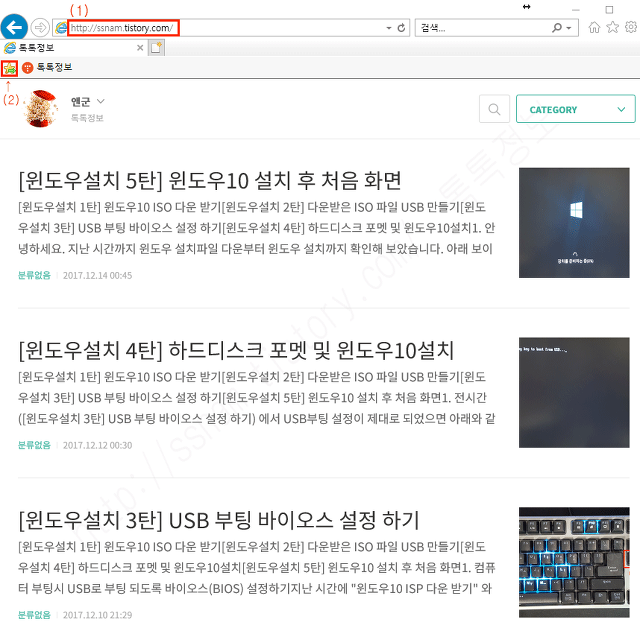Click date 2017.12.14 00:45
The image size is (640, 631).
pyautogui.click(x=98, y=276)
